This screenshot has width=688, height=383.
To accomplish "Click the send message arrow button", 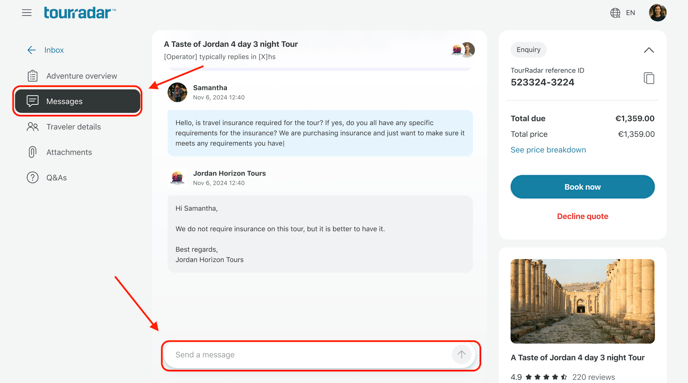I will pos(461,354).
